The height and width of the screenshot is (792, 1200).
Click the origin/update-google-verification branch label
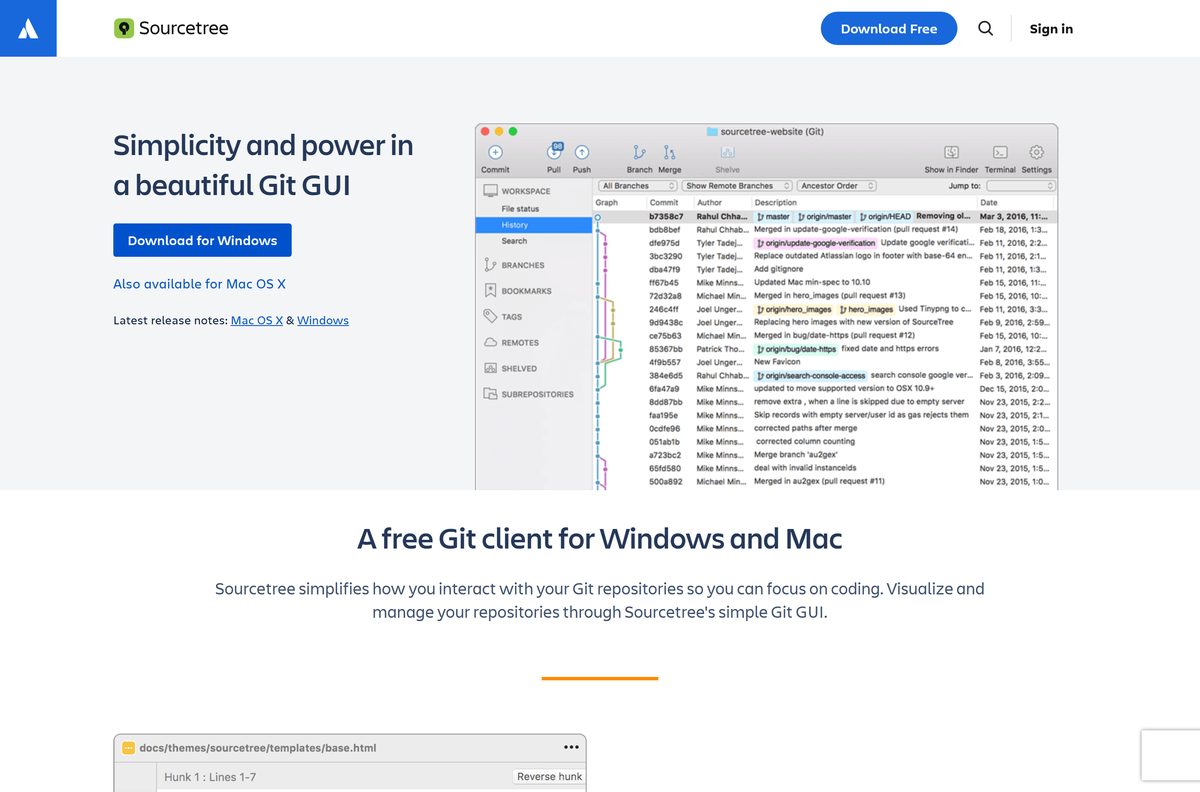pyautogui.click(x=815, y=243)
